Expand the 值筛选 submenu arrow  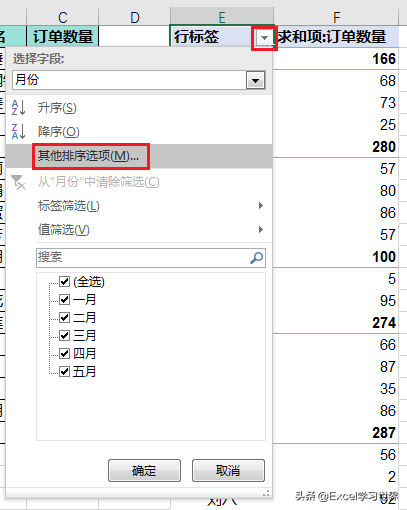(261, 230)
